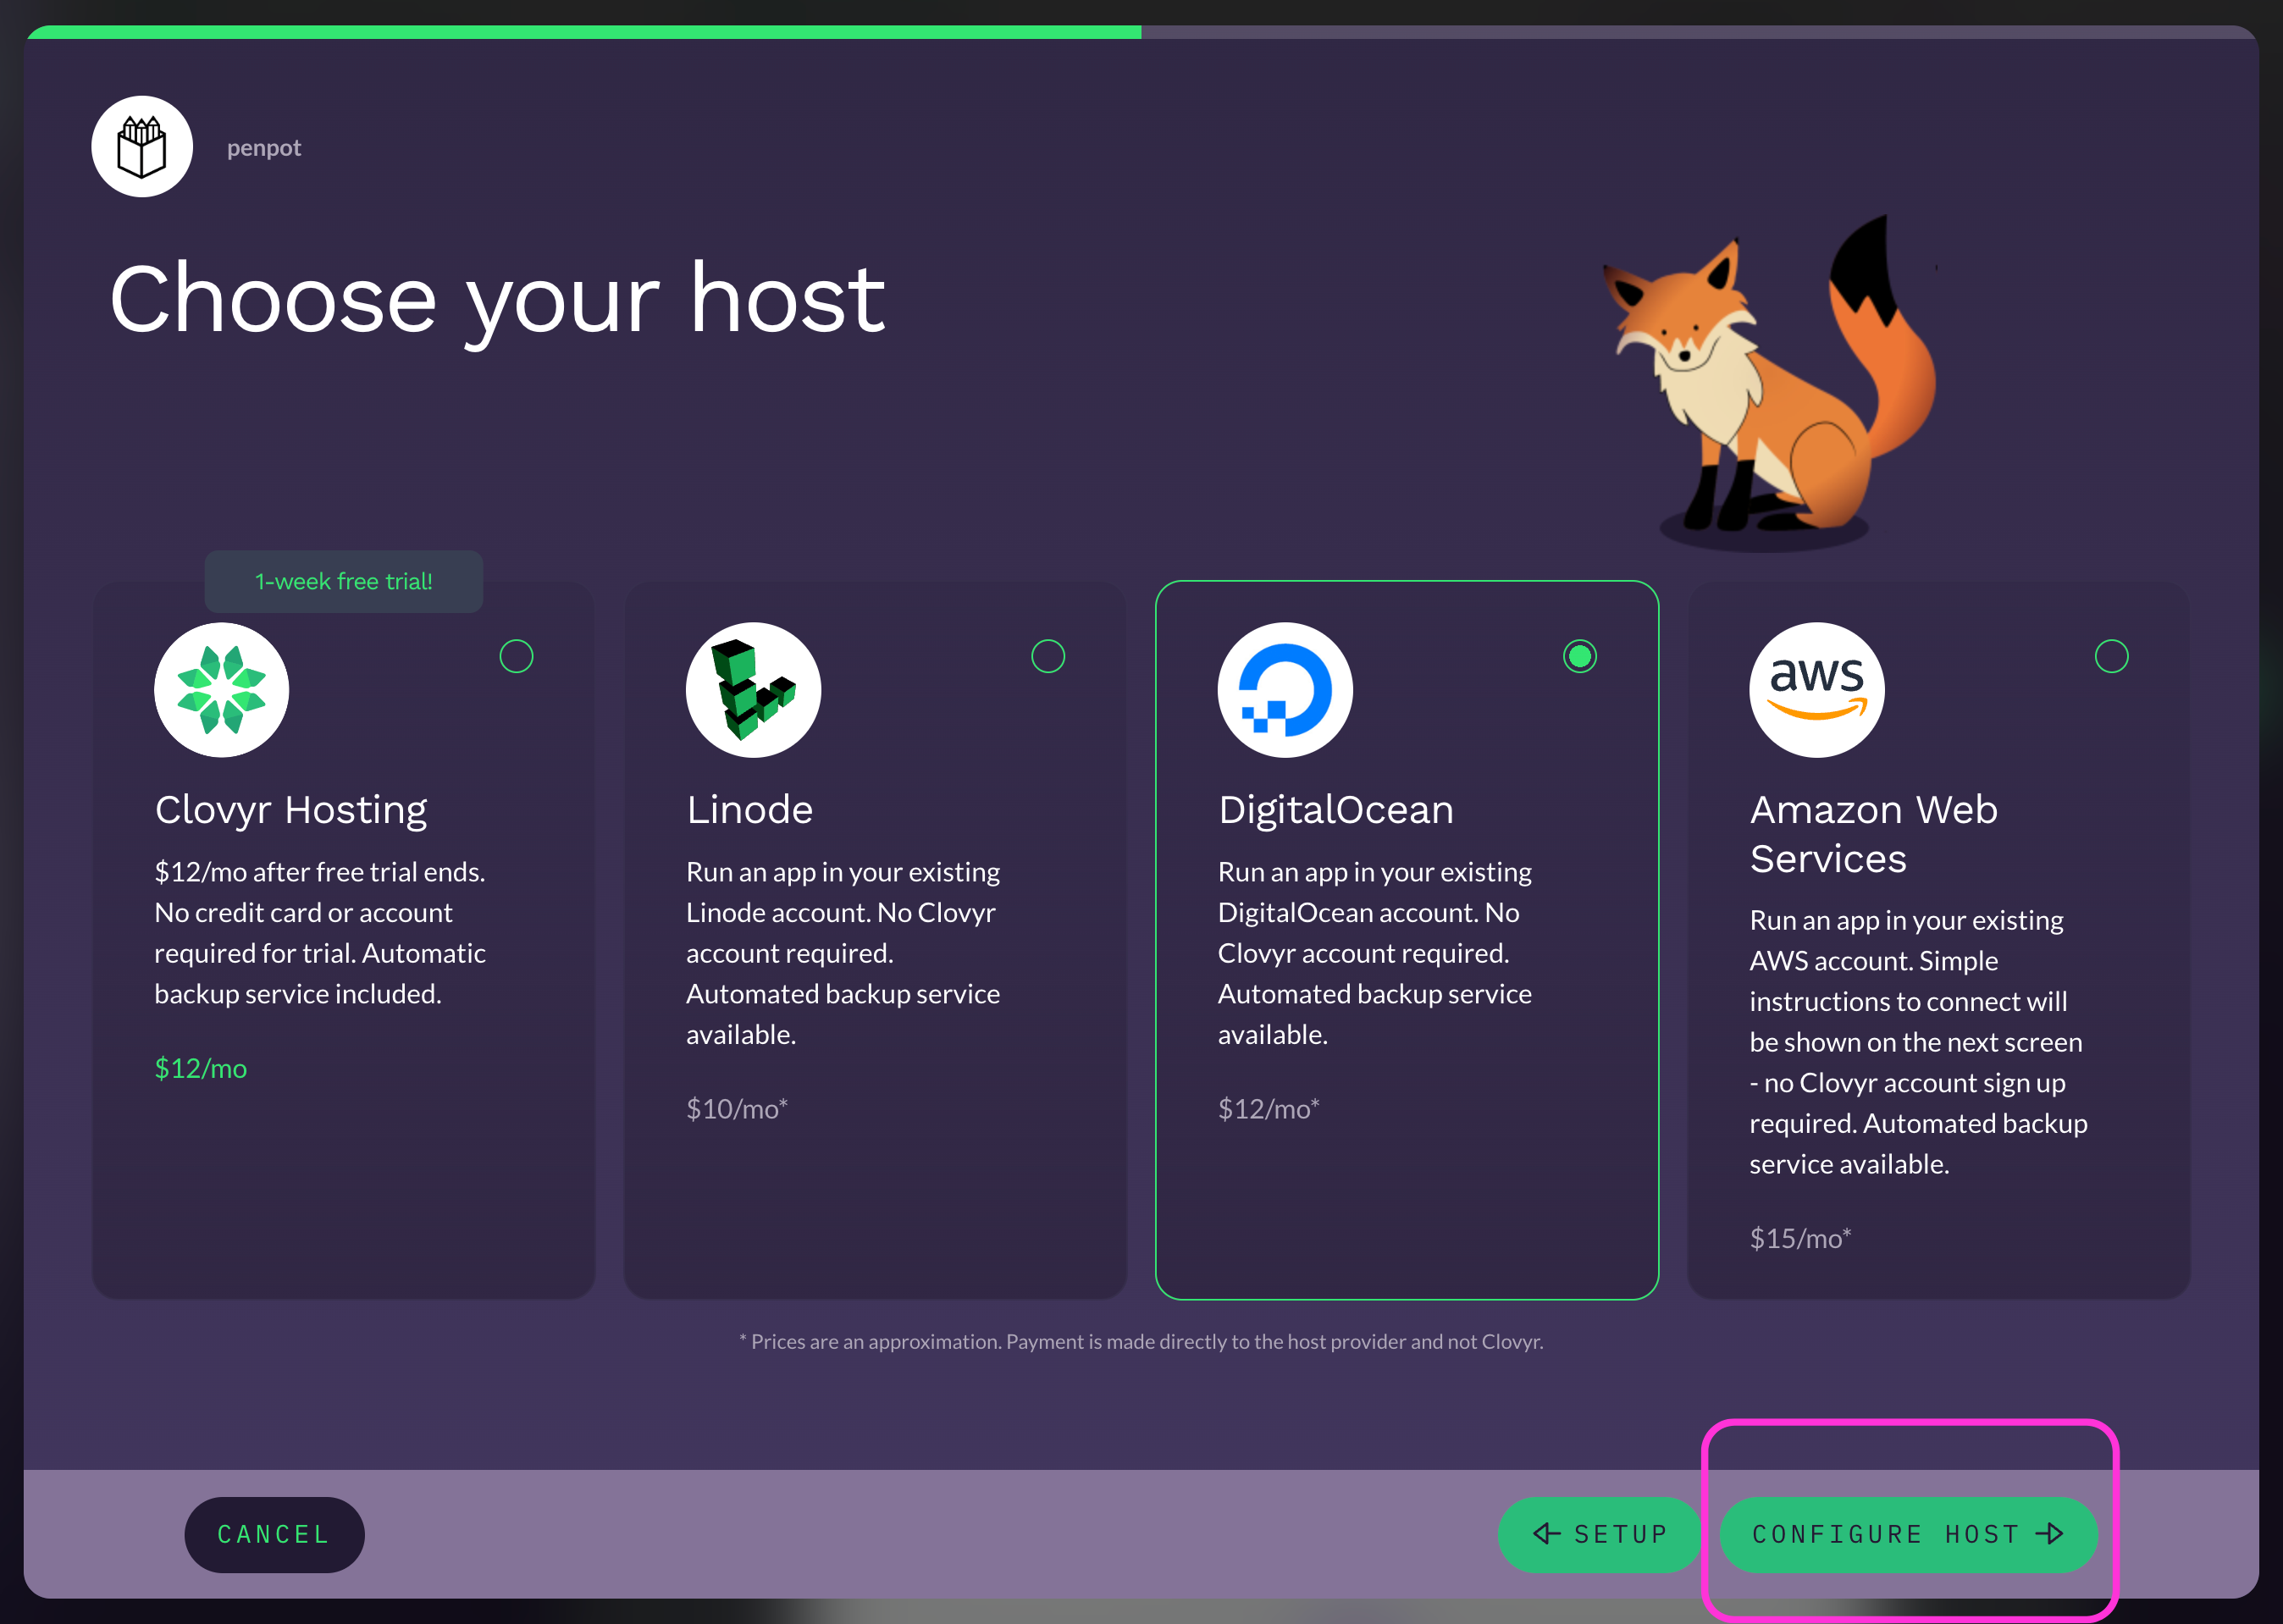Click the 'Amazon Web Services' card title

1874,833
